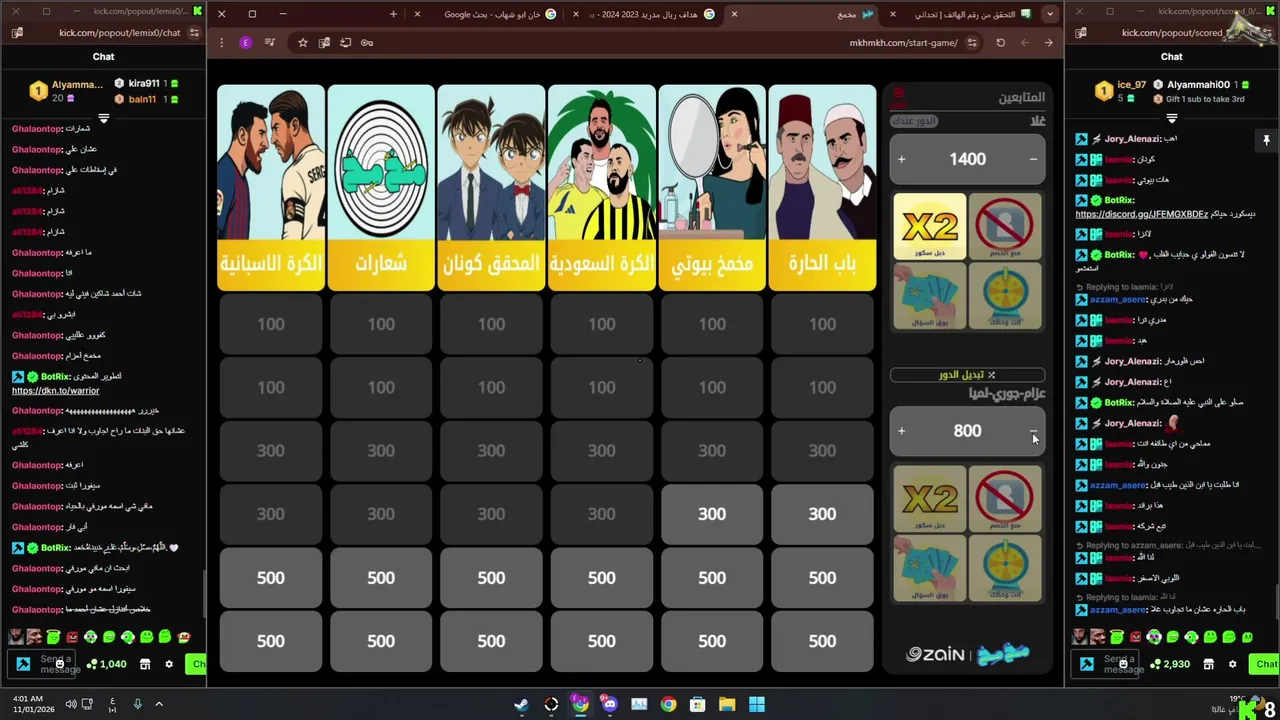Pick the highlighted 300 tile under مخمخ بيوتي
The height and width of the screenshot is (720, 1280).
[712, 514]
